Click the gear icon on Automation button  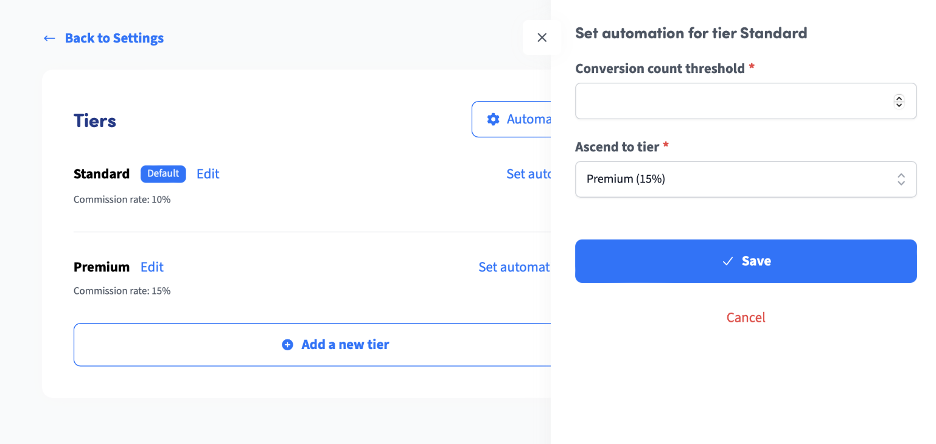[493, 119]
